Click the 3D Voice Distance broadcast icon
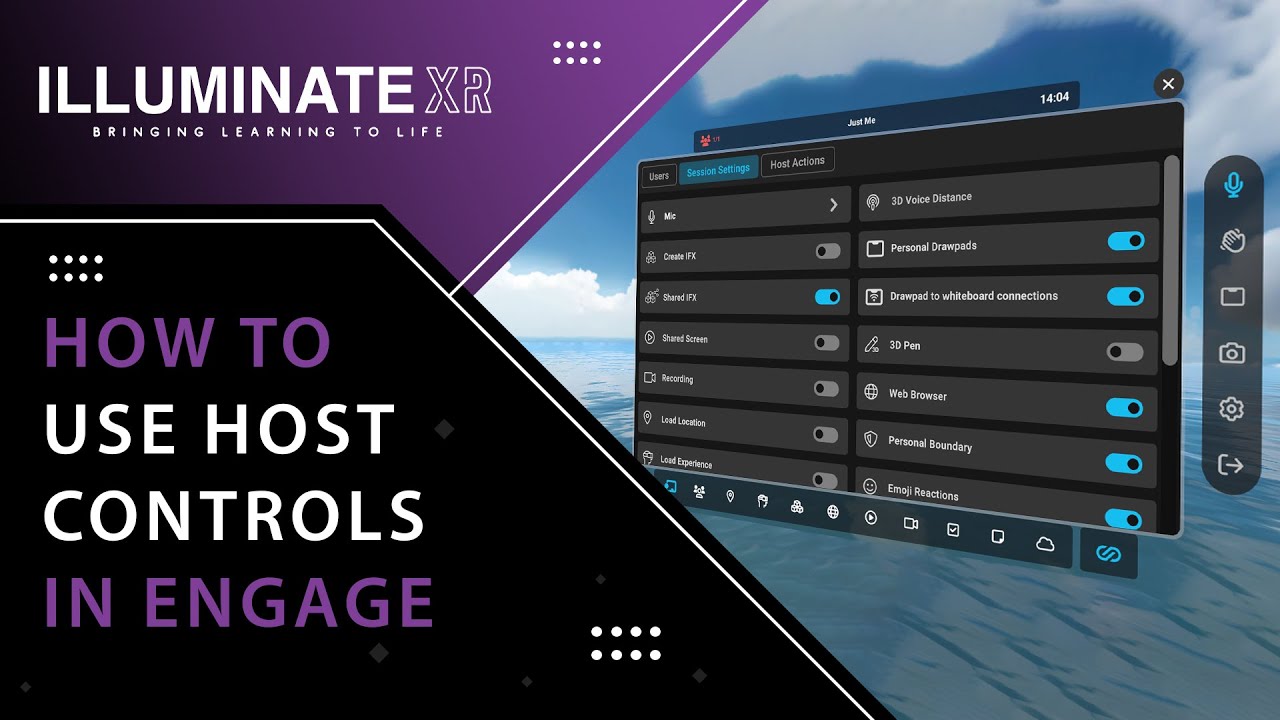This screenshot has height=720, width=1280. tap(873, 202)
